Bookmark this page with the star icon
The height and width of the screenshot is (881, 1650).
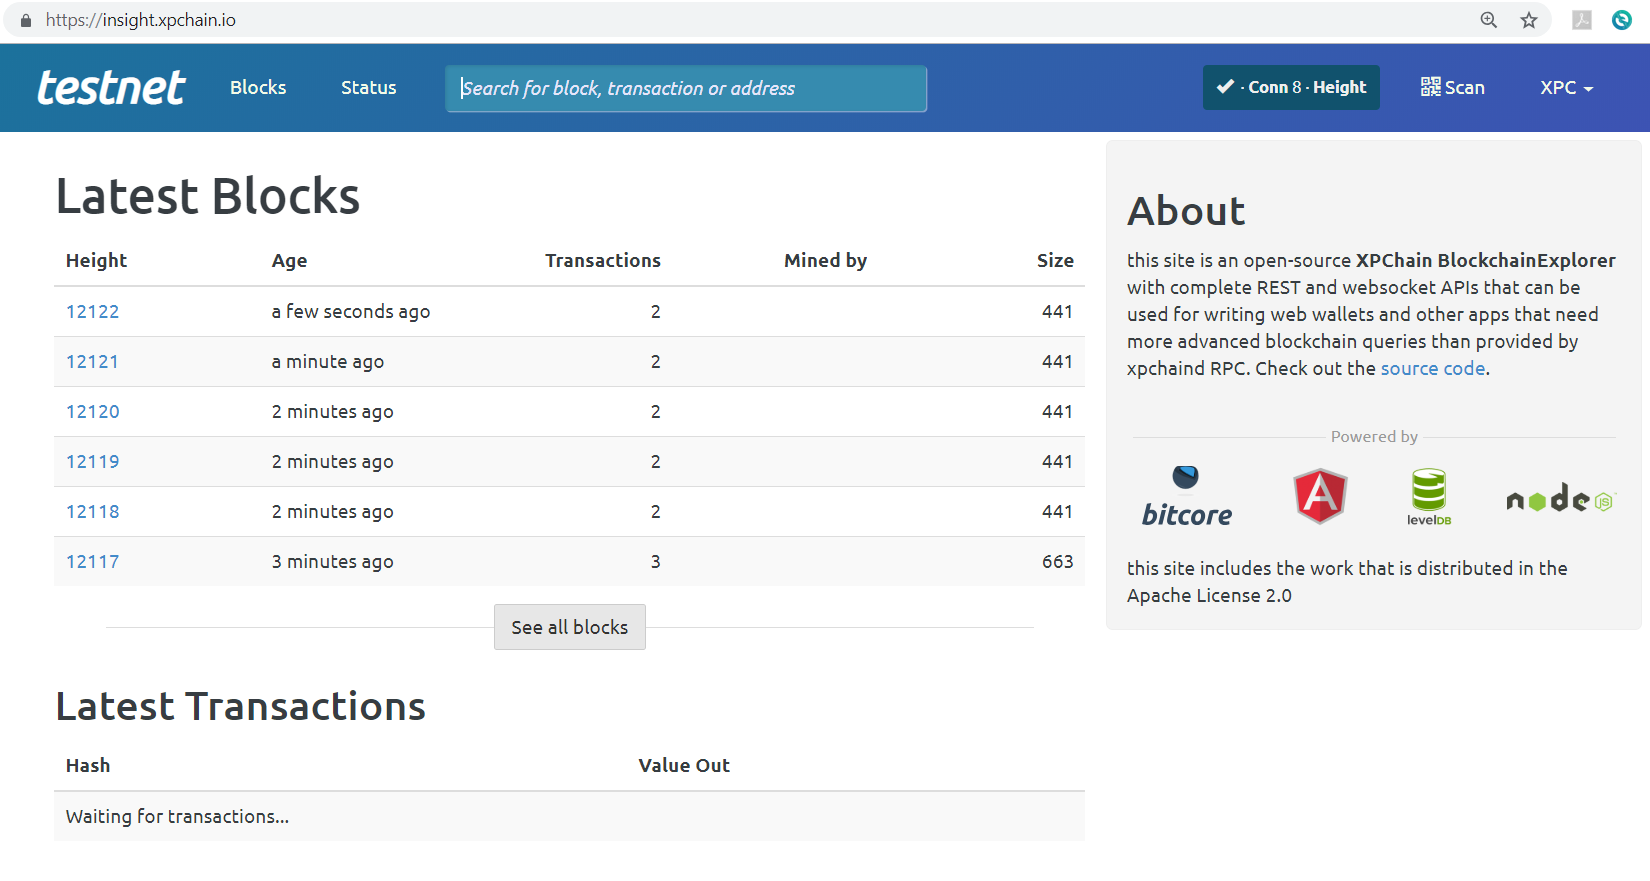(1529, 20)
